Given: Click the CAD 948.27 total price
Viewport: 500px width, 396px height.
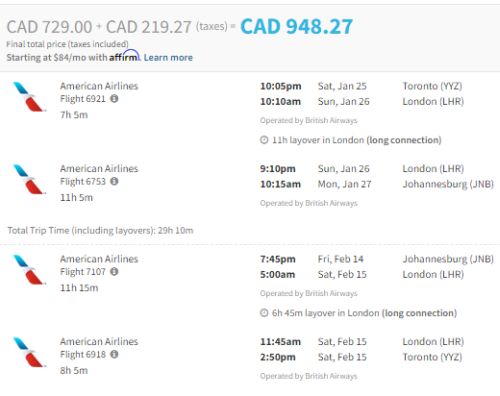Looking at the screenshot, I should [x=296, y=27].
